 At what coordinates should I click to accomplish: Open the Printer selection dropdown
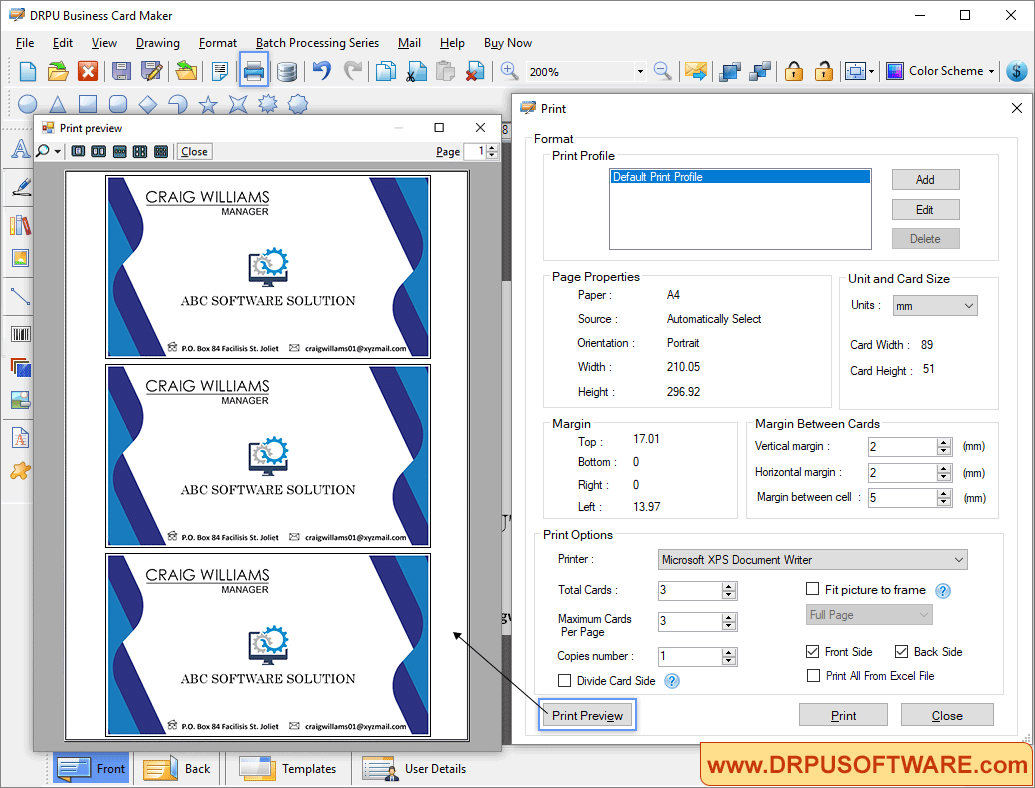point(813,560)
